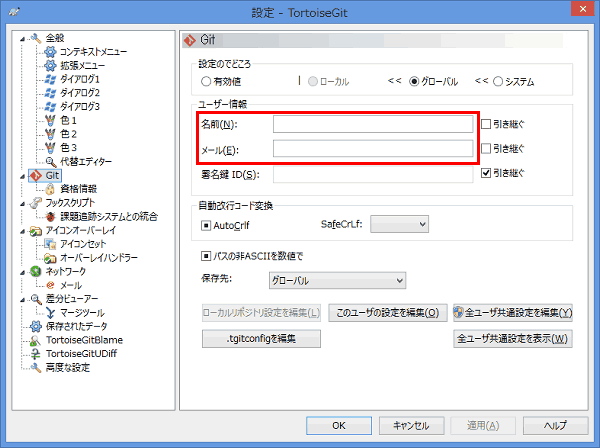600x448 pixels.
Task: Click the wrench icon for 高度な設定
Action: (x=36, y=368)
